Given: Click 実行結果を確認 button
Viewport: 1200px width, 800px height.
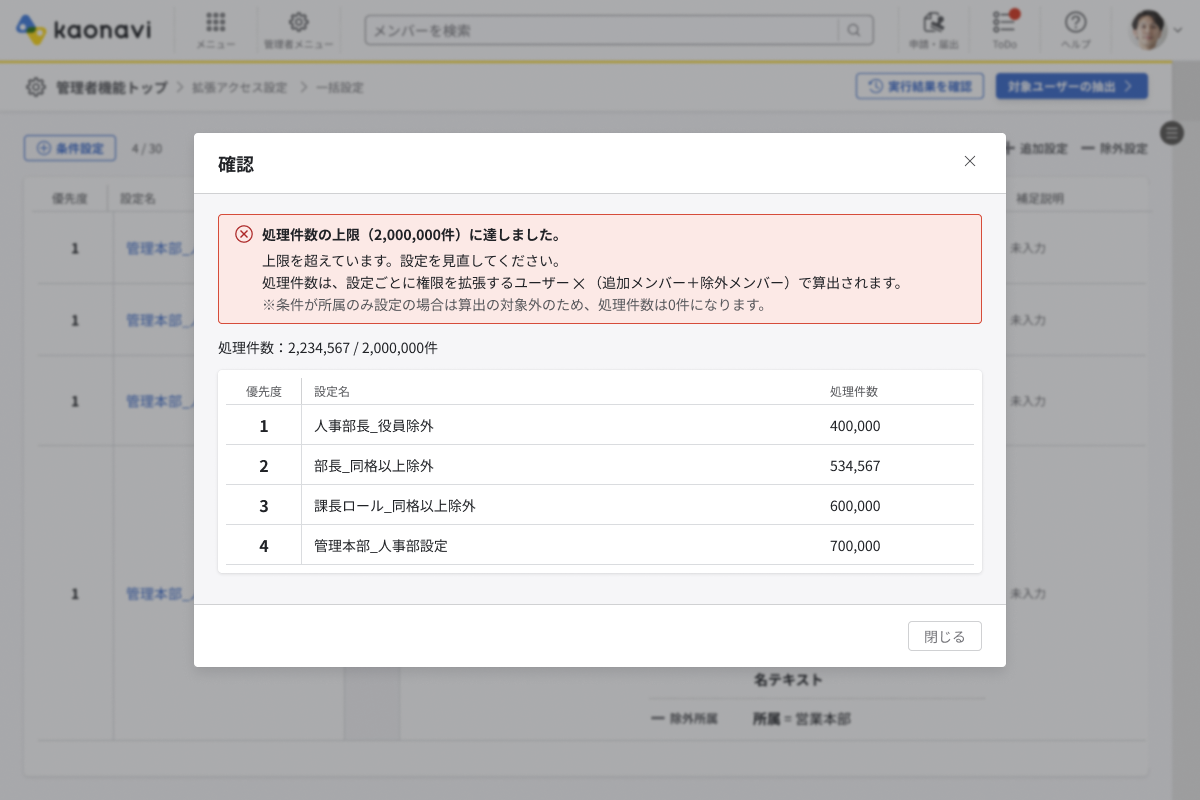Looking at the screenshot, I should pyautogui.click(x=919, y=86).
